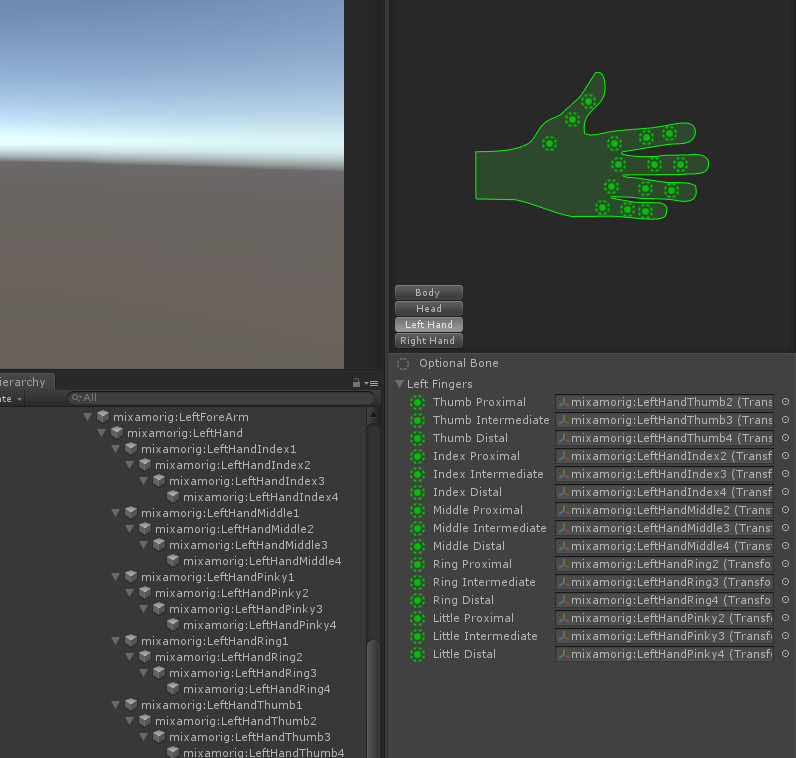Click the Ring Intermediate bone field LeftHandRing3
This screenshot has width=796, height=758.
click(664, 582)
